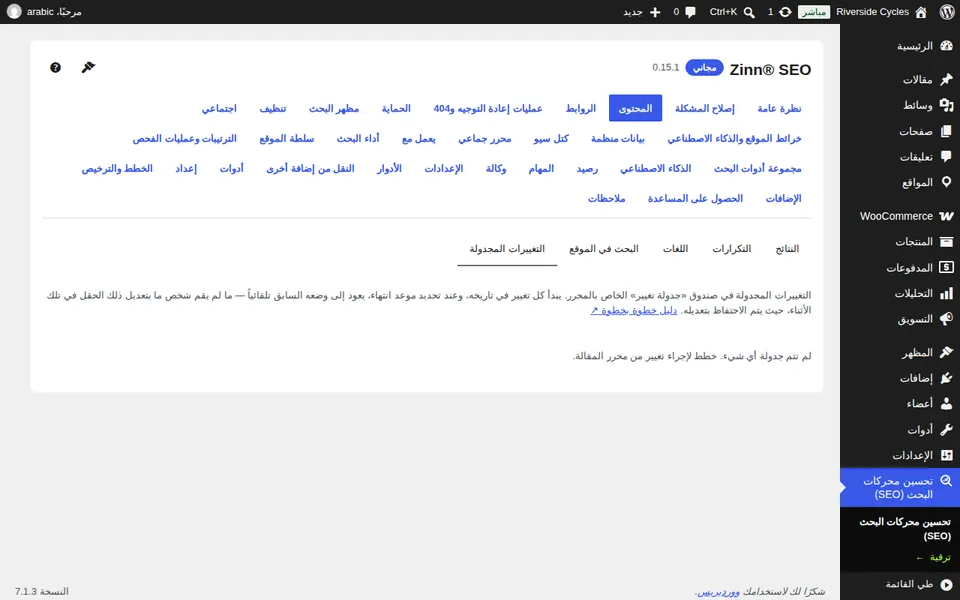Switch to the اللغات sub-tab
The image size is (960, 600).
(x=675, y=249)
